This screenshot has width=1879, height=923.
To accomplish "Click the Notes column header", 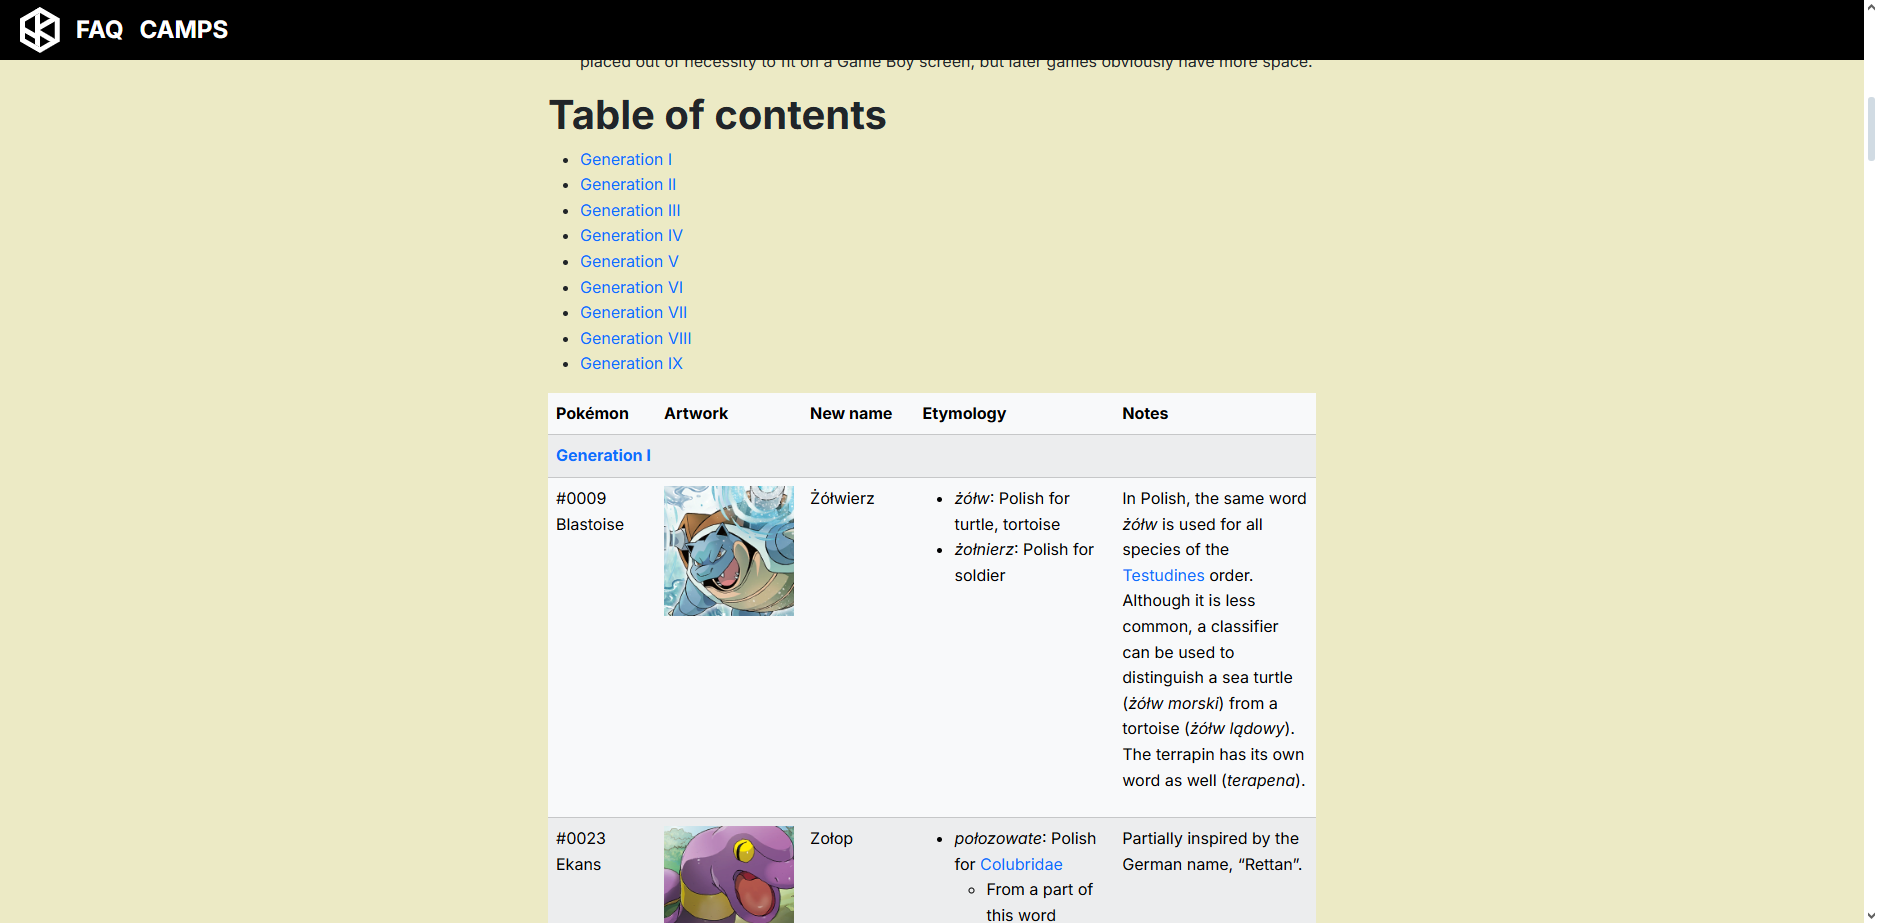I will [1145, 413].
